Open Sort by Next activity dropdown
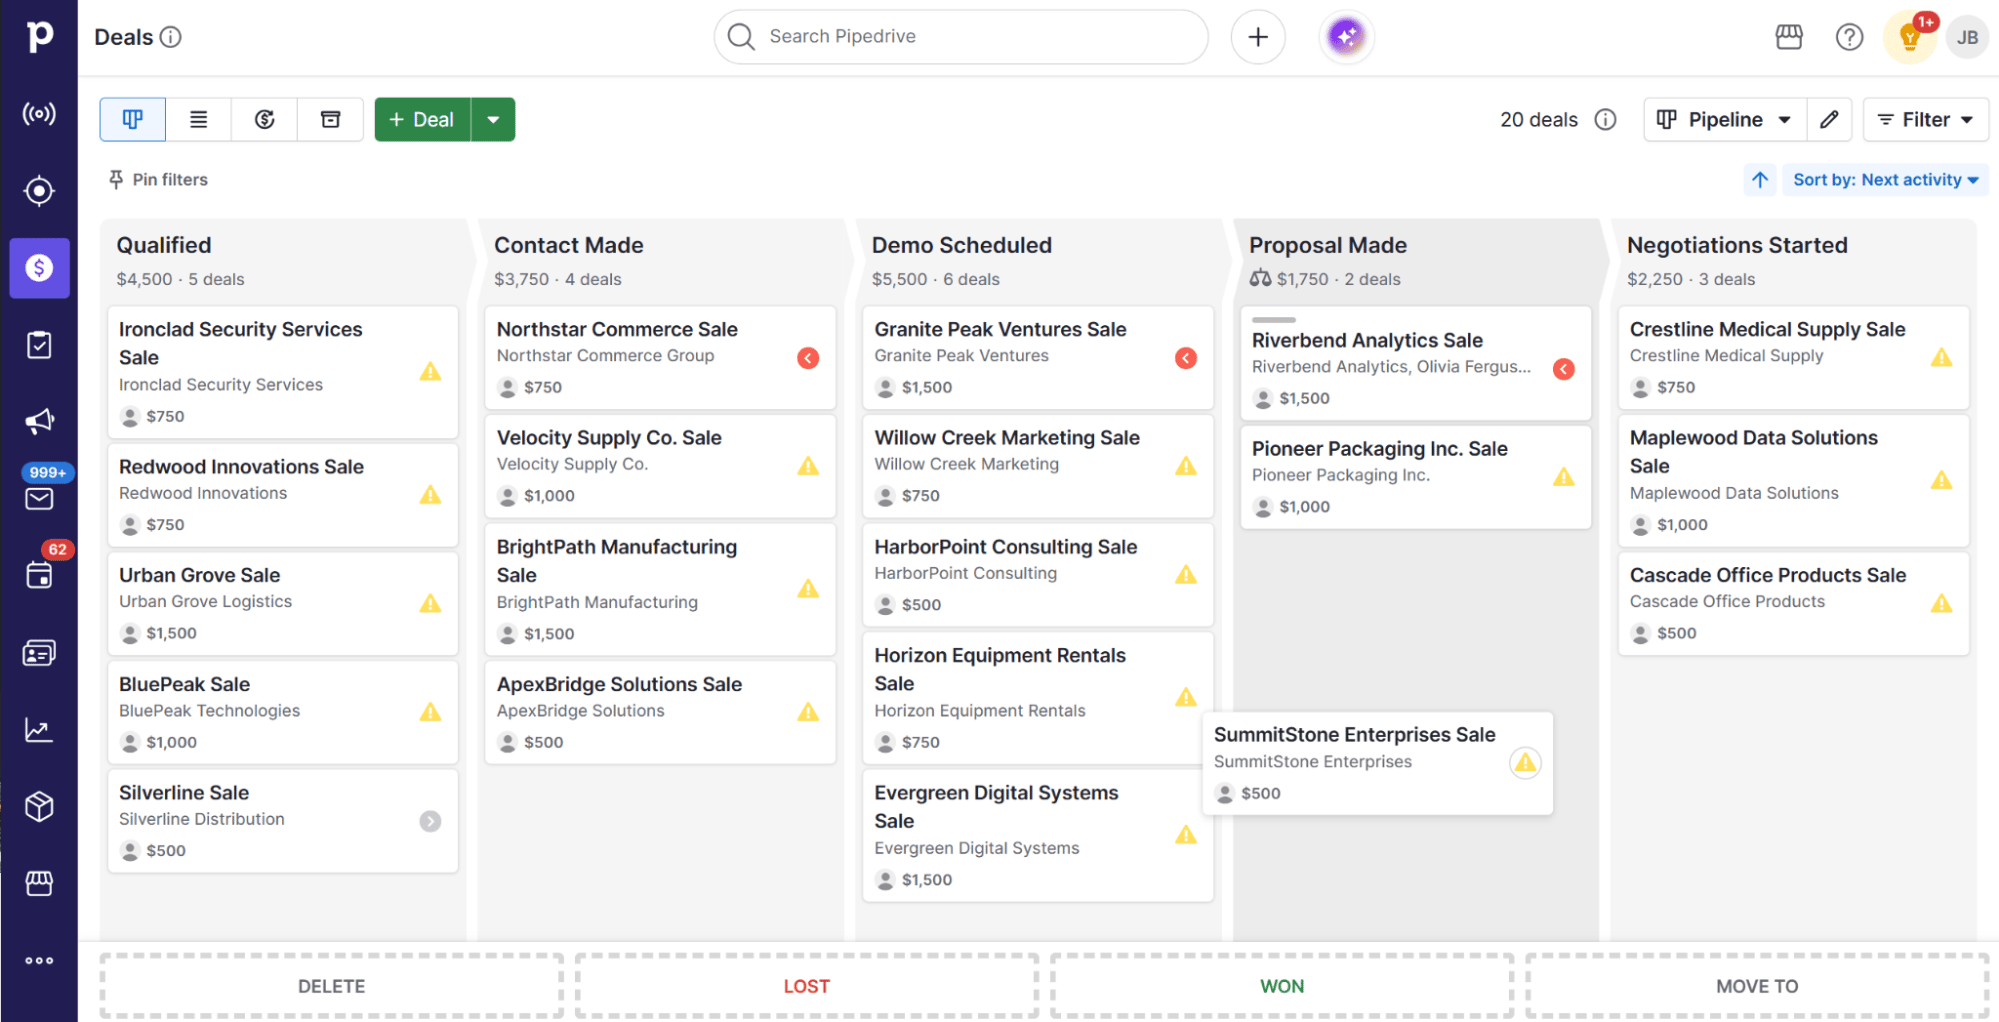Image resolution: width=1999 pixels, height=1022 pixels. [x=1885, y=180]
